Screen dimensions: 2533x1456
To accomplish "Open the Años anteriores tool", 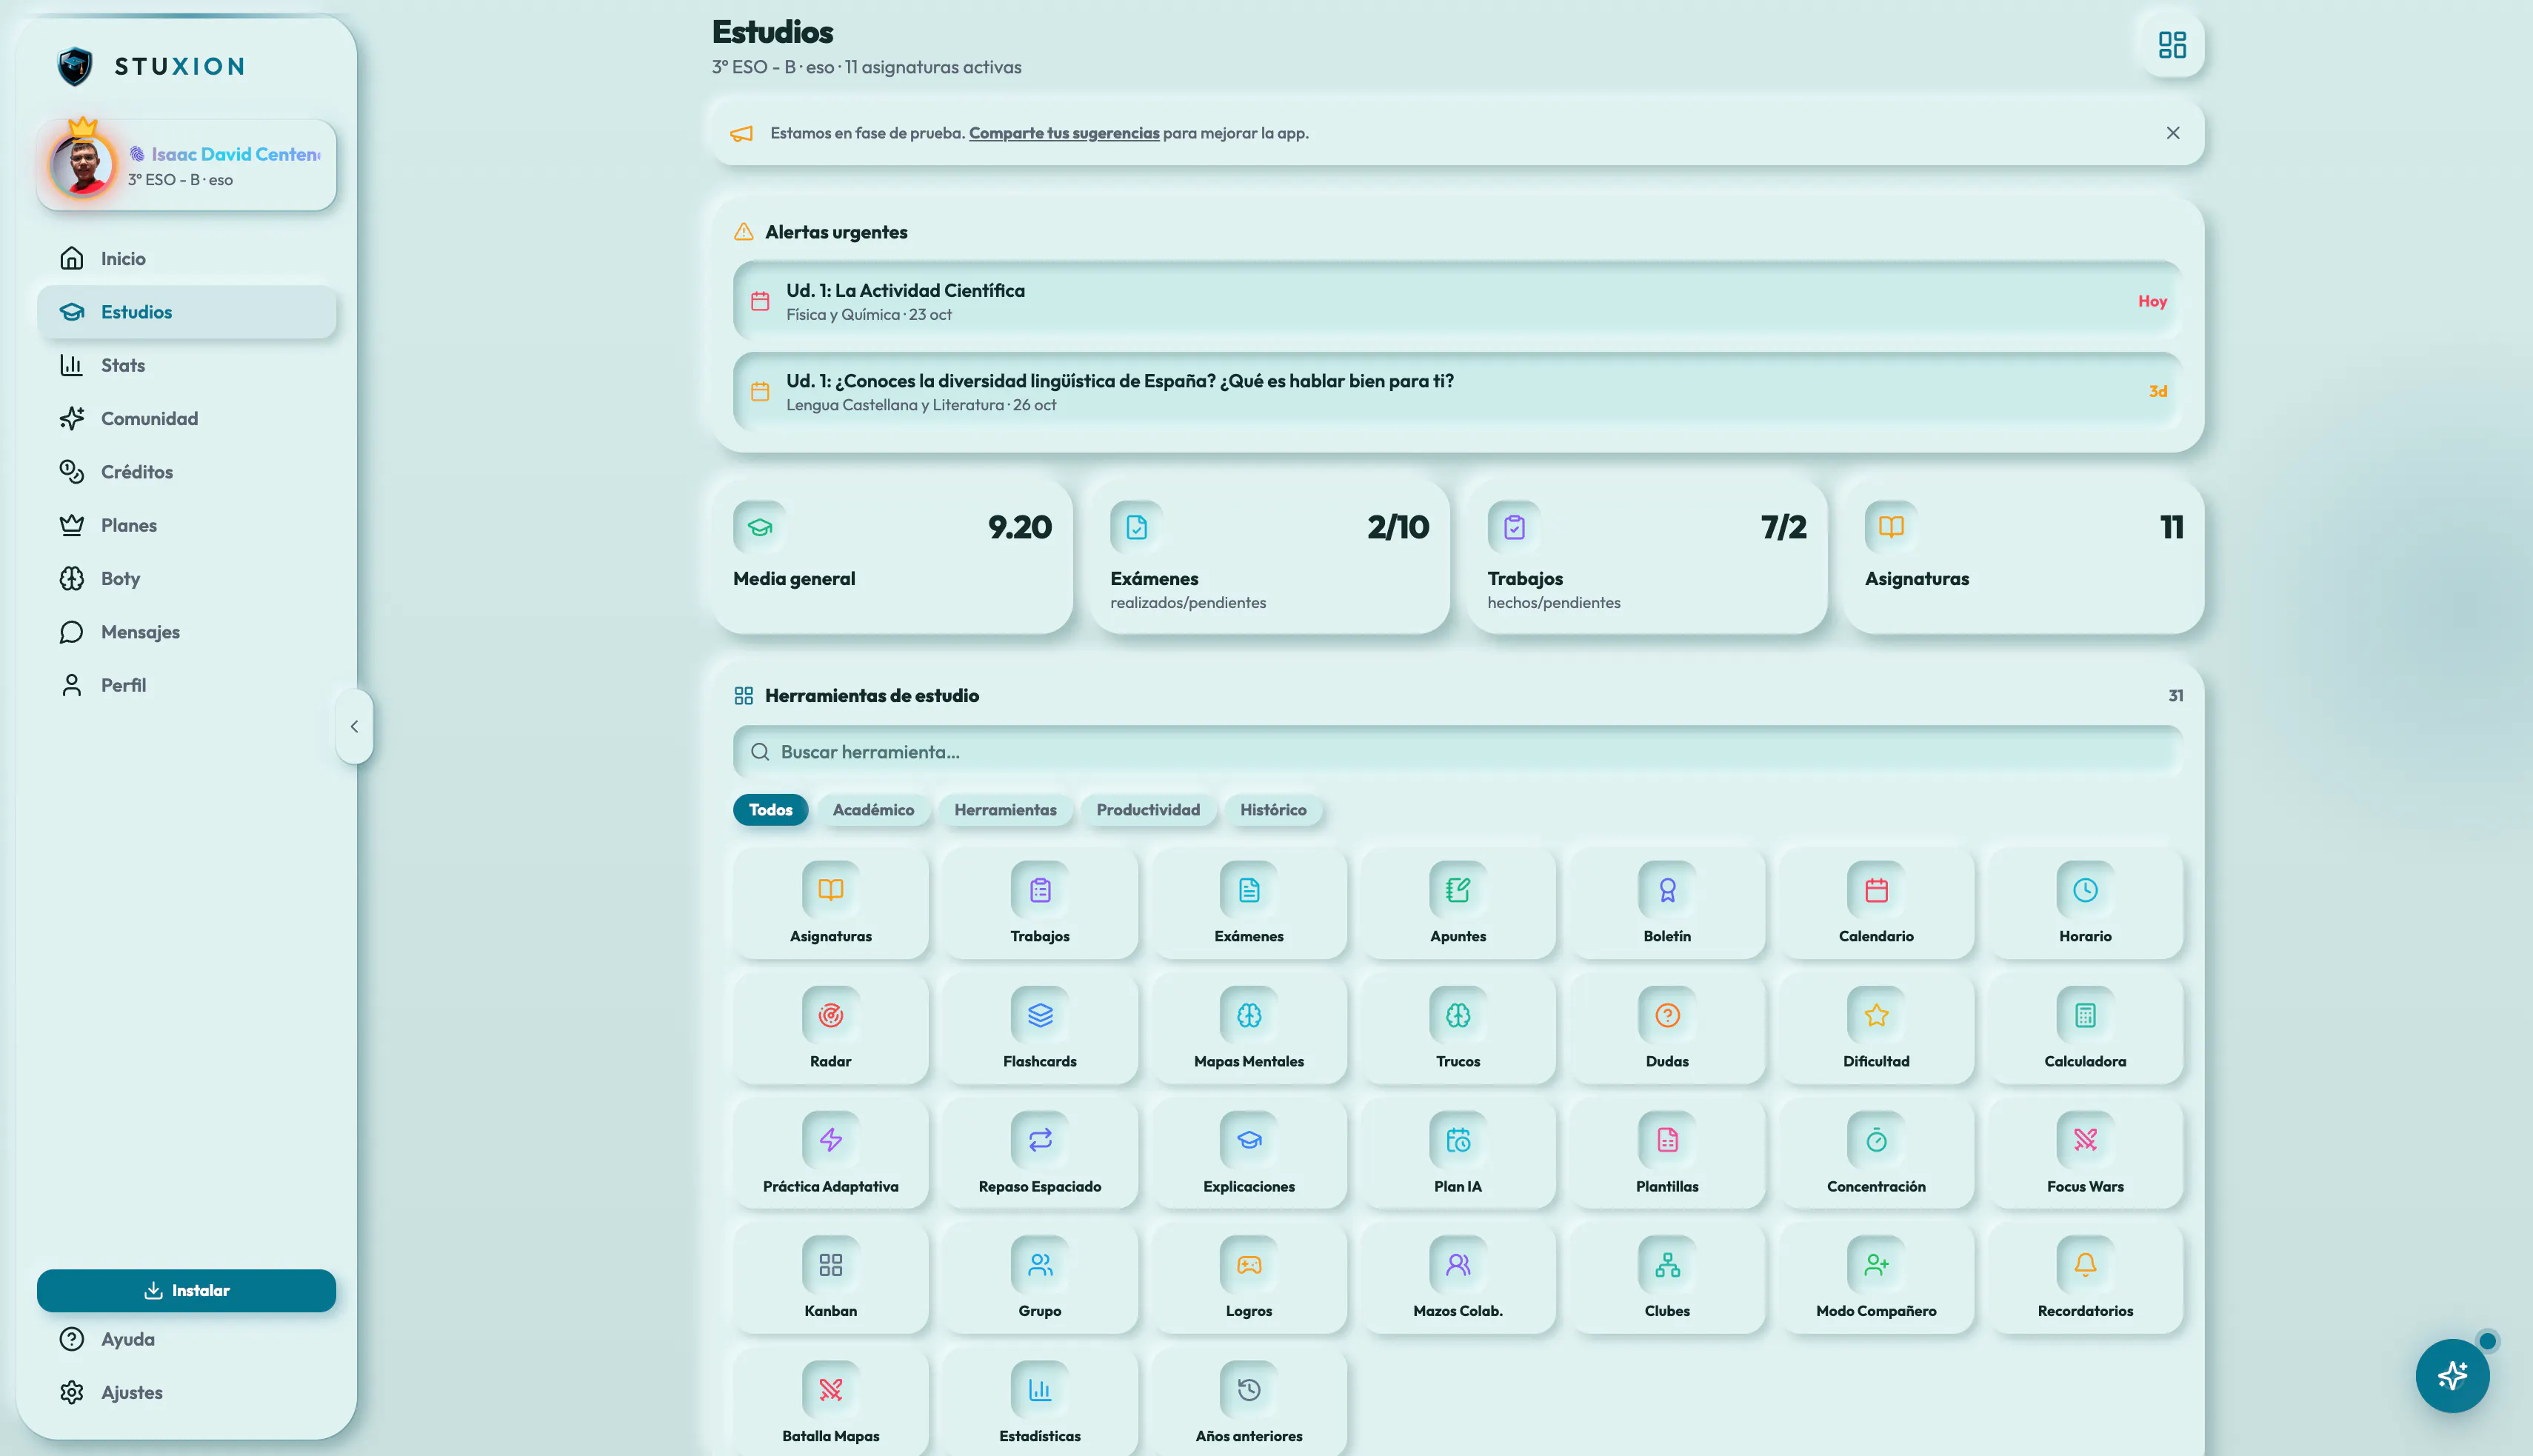I will pyautogui.click(x=1249, y=1402).
